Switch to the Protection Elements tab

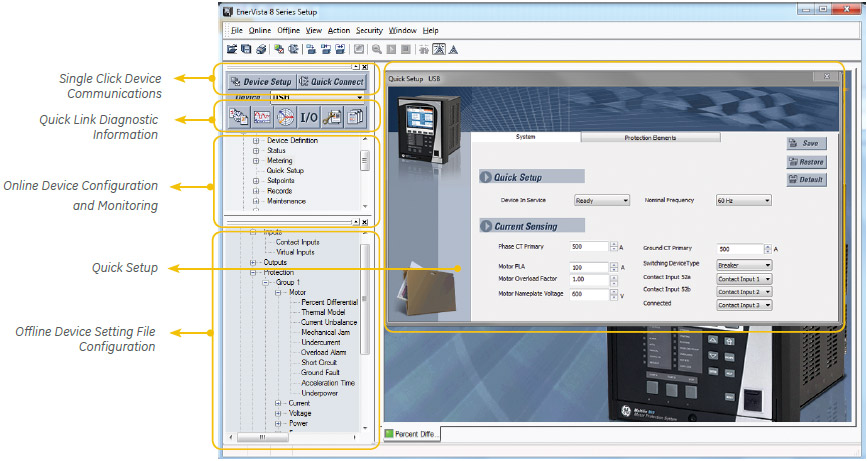coord(650,138)
